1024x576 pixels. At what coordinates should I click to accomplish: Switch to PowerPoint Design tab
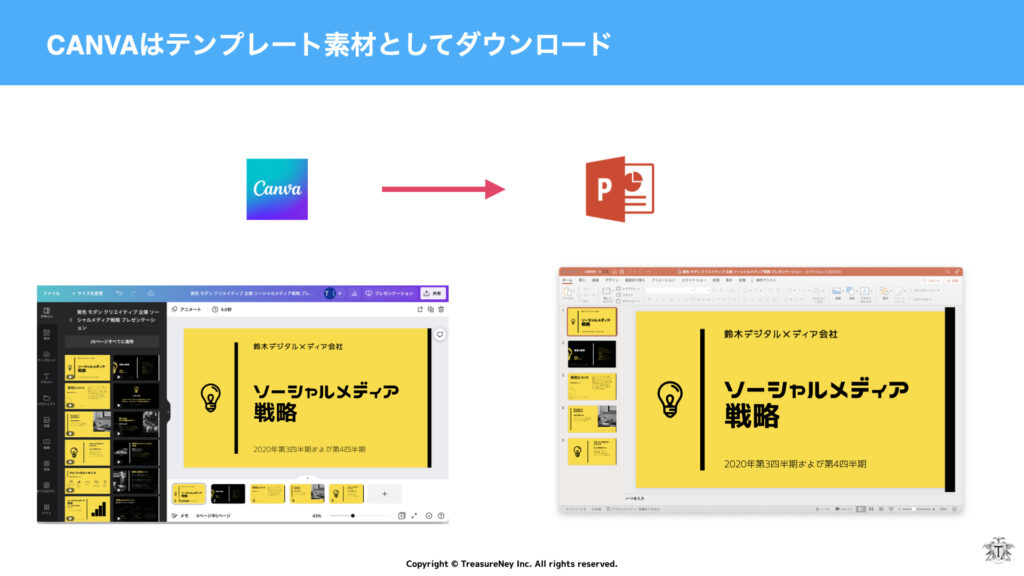611,280
